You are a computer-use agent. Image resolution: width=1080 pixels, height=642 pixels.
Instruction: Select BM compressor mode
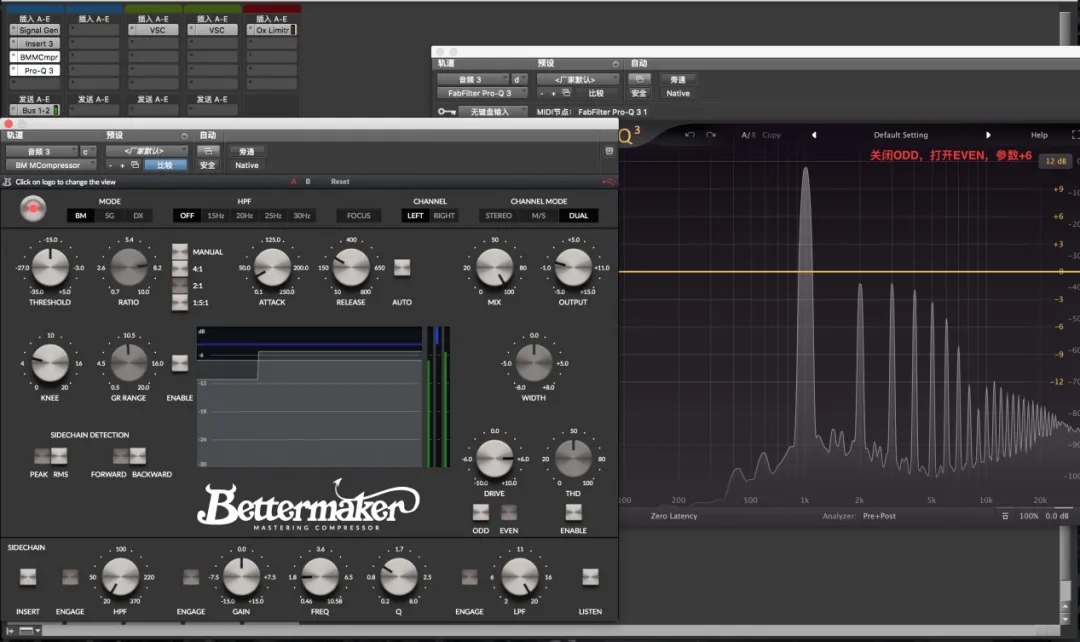[x=81, y=216]
